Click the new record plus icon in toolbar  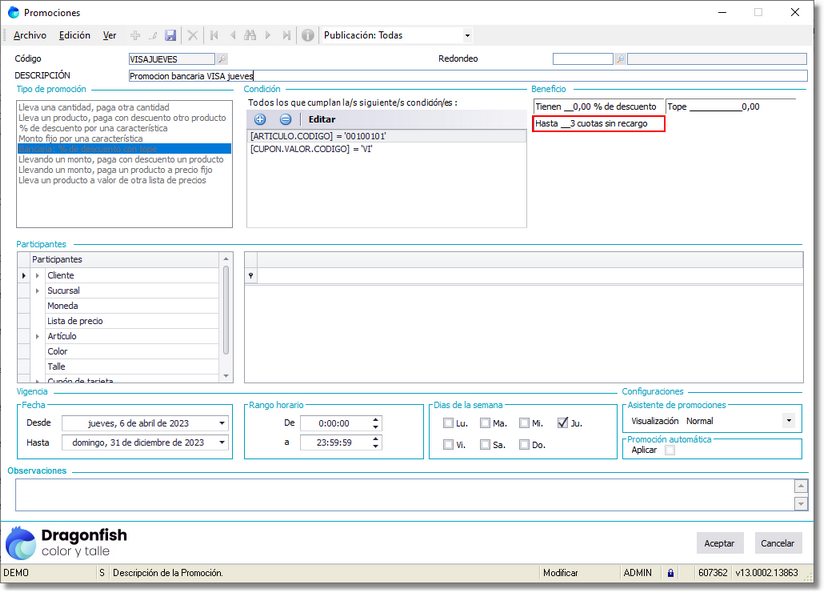coord(135,35)
